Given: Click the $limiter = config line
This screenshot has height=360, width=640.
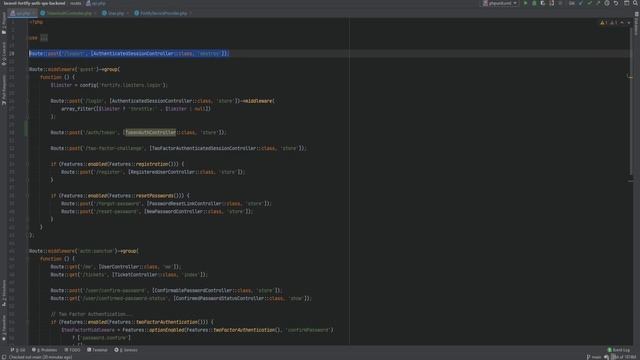Looking at the screenshot, I should (x=109, y=85).
